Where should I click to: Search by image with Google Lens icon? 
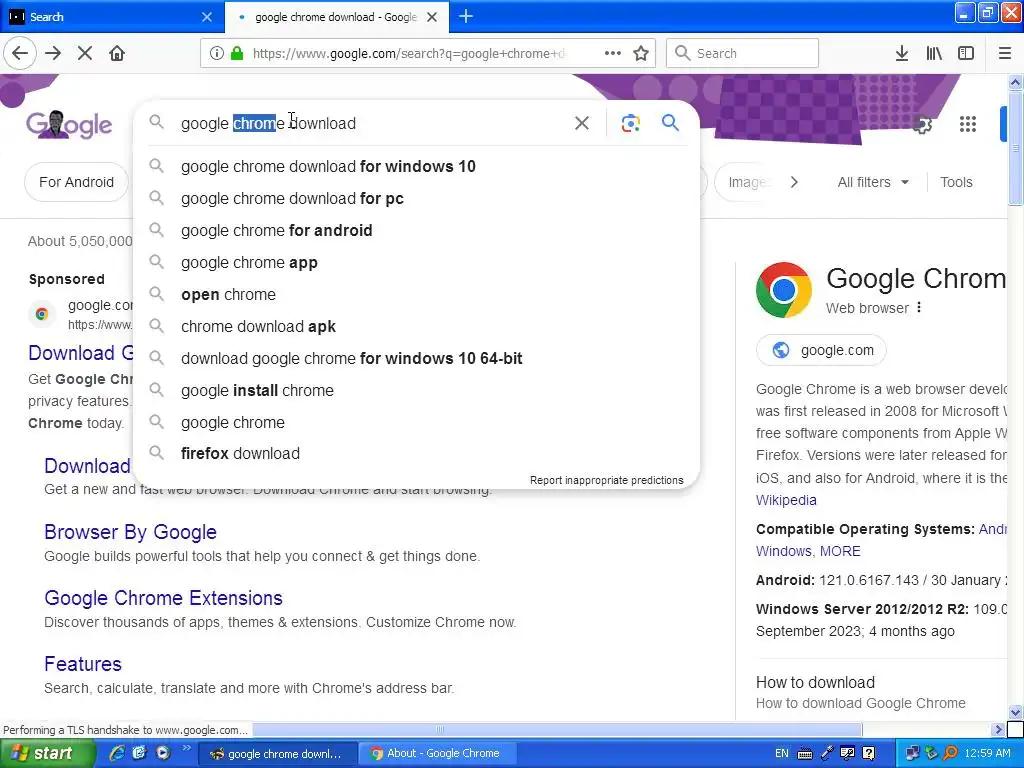(x=630, y=123)
